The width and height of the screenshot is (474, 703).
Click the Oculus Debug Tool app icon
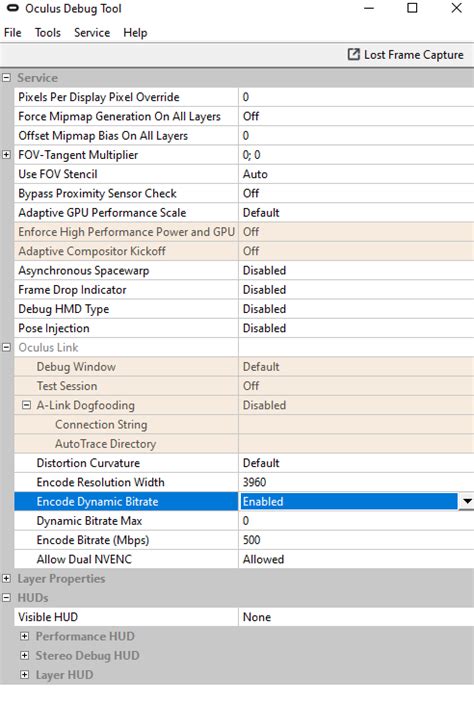tap(13, 8)
